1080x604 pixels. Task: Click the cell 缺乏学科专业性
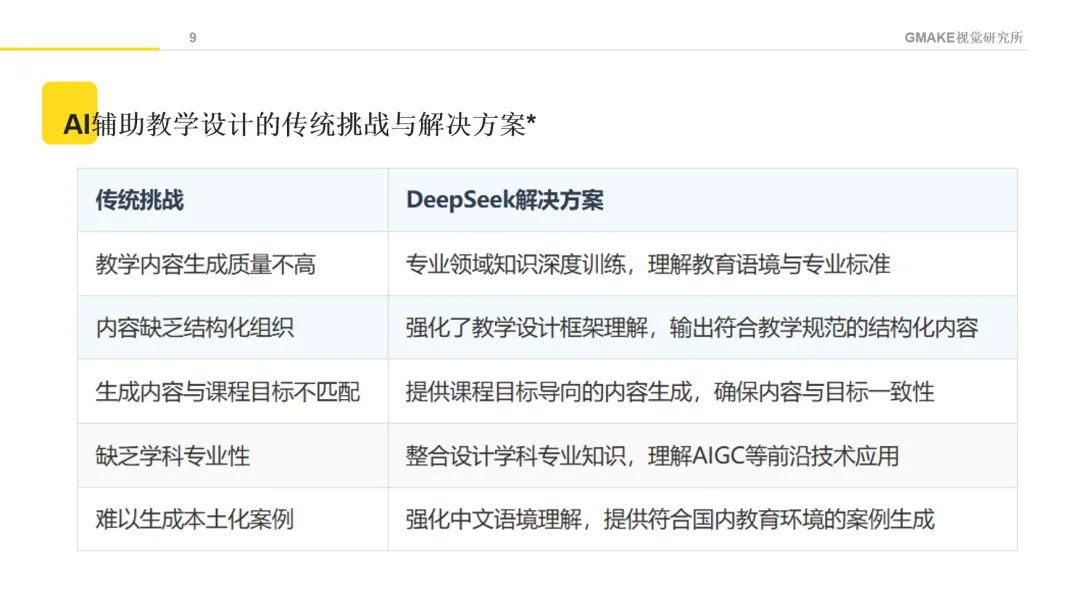click(x=233, y=455)
